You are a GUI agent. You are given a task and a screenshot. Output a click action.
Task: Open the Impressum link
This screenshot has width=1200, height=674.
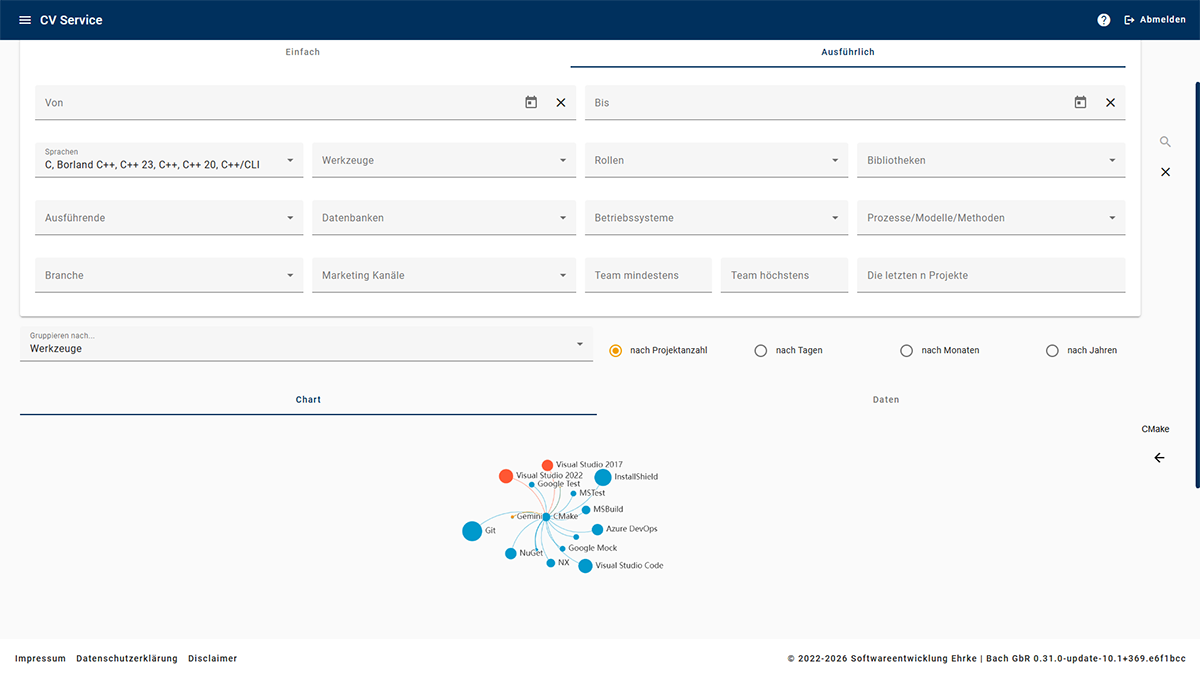[40, 658]
